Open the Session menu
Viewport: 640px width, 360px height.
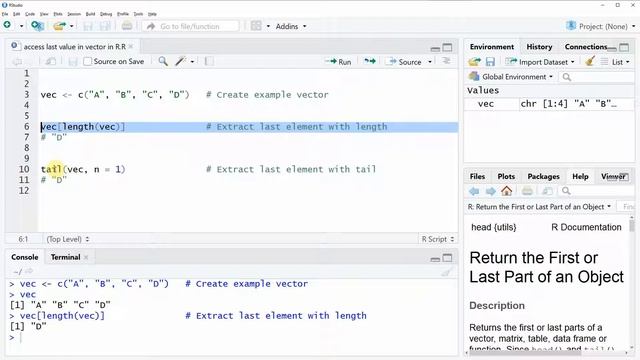[x=74, y=14]
